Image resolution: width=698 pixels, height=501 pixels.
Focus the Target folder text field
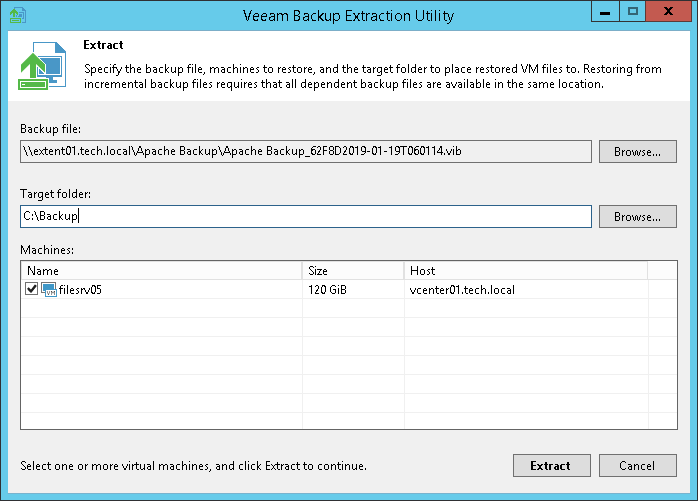pyautogui.click(x=305, y=216)
